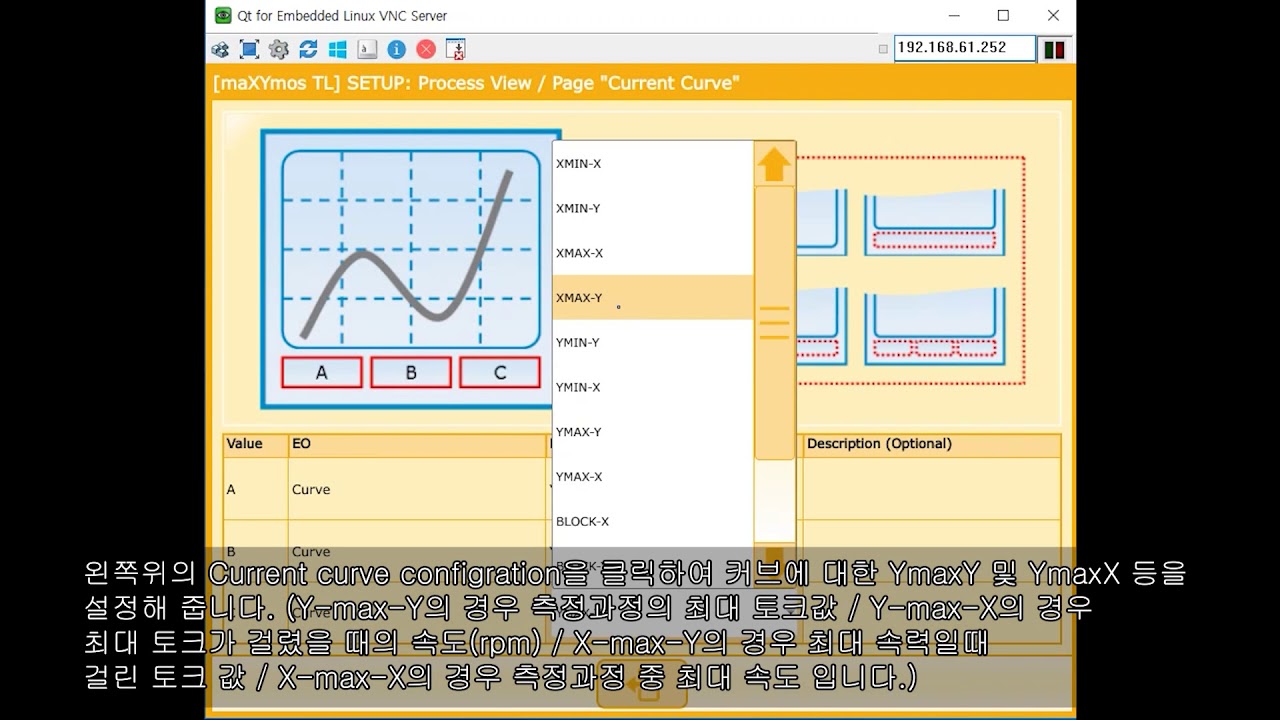Click the keyboard key 'a' toolbar icon

coord(367,49)
